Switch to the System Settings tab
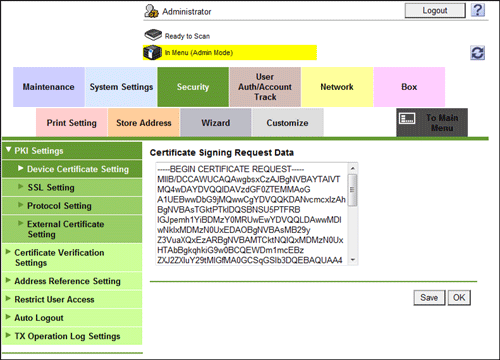The height and width of the screenshot is (360, 500). 121,87
